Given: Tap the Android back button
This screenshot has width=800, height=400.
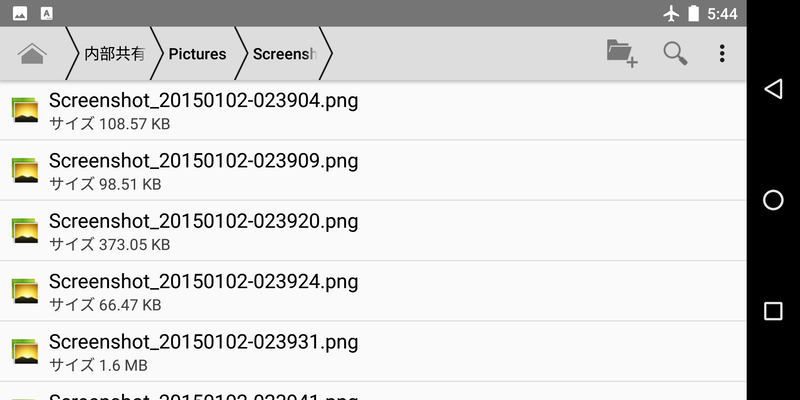Looking at the screenshot, I should click(773, 90).
